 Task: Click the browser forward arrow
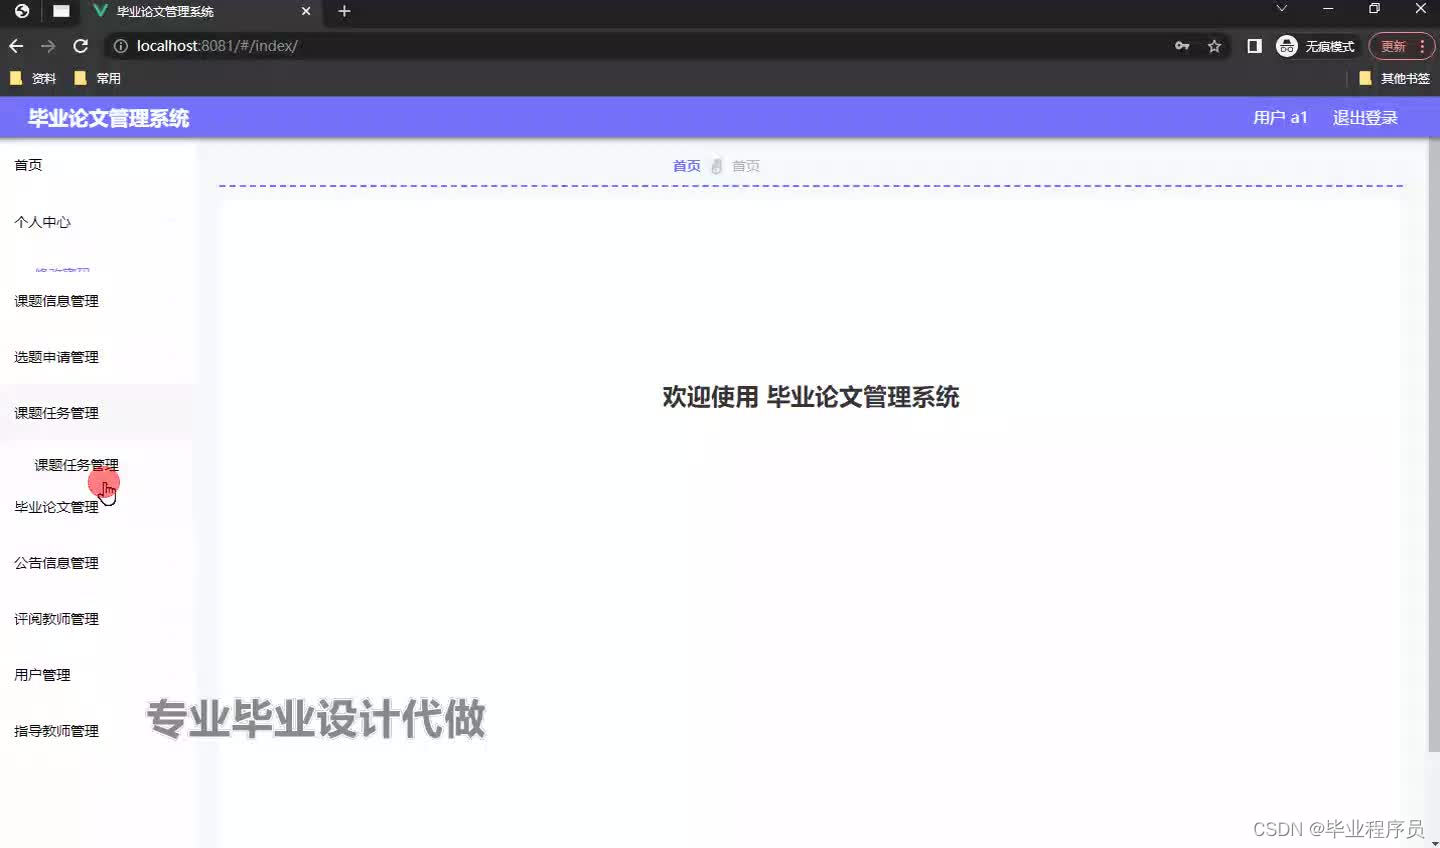[x=48, y=46]
